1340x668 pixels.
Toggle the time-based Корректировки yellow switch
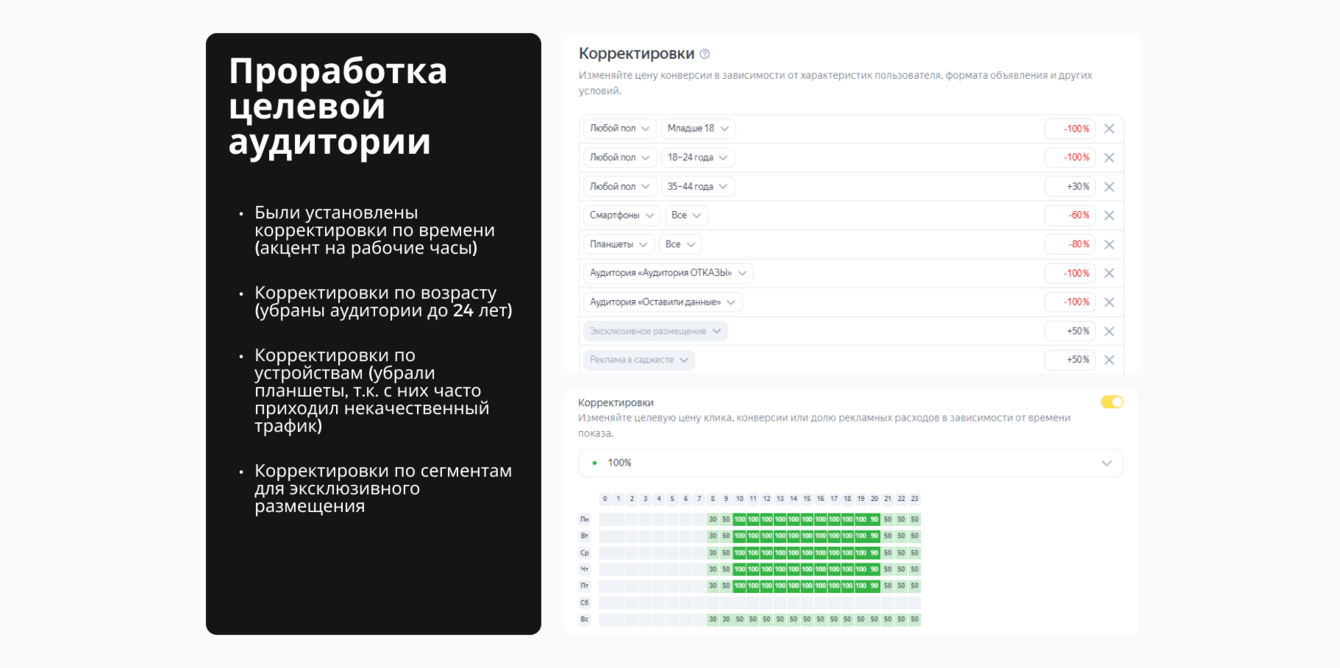pos(1112,402)
